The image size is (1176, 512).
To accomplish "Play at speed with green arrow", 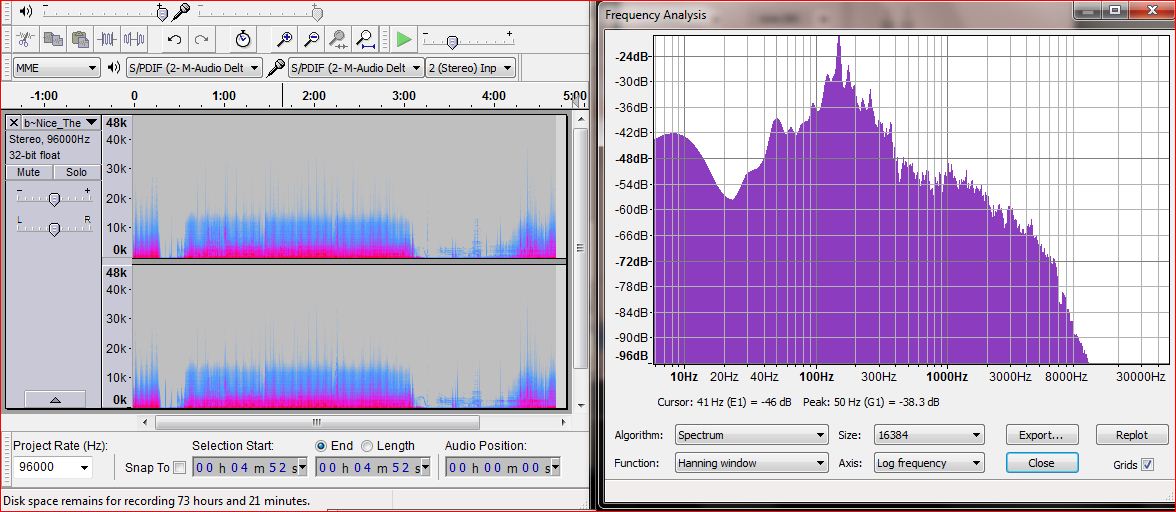I will [404, 39].
